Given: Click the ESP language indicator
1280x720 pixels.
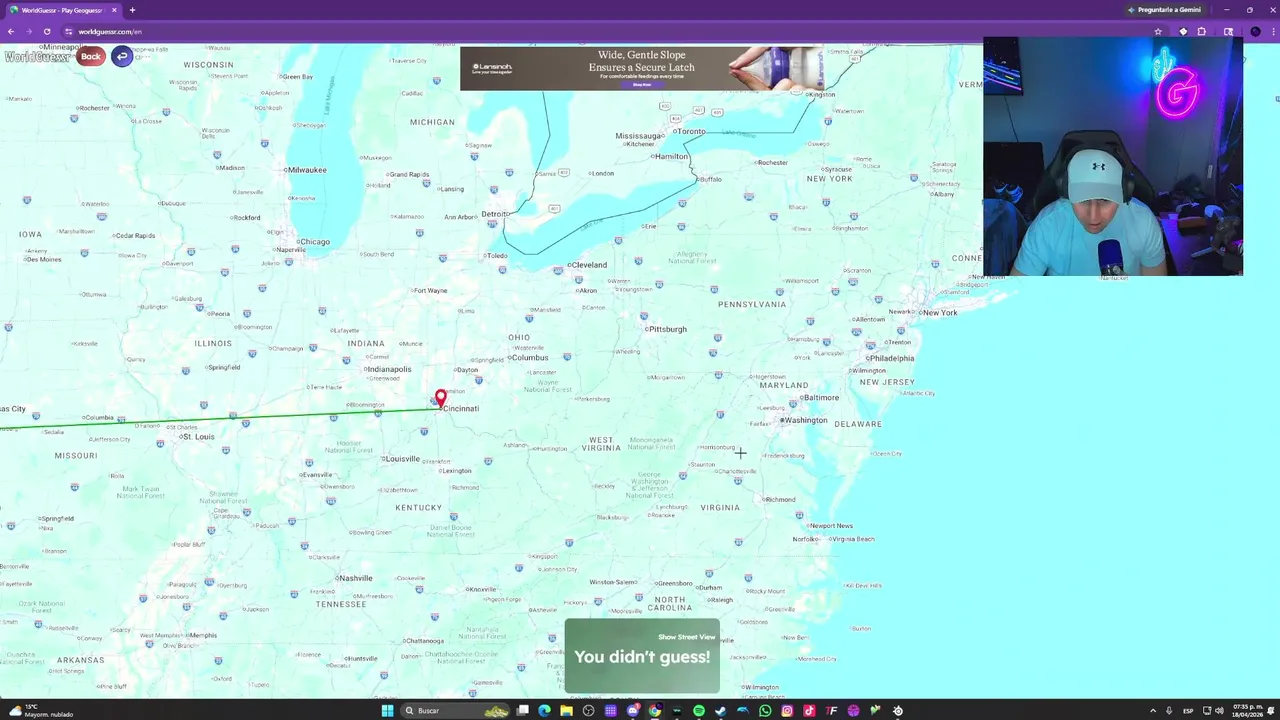Looking at the screenshot, I should click(1188, 711).
